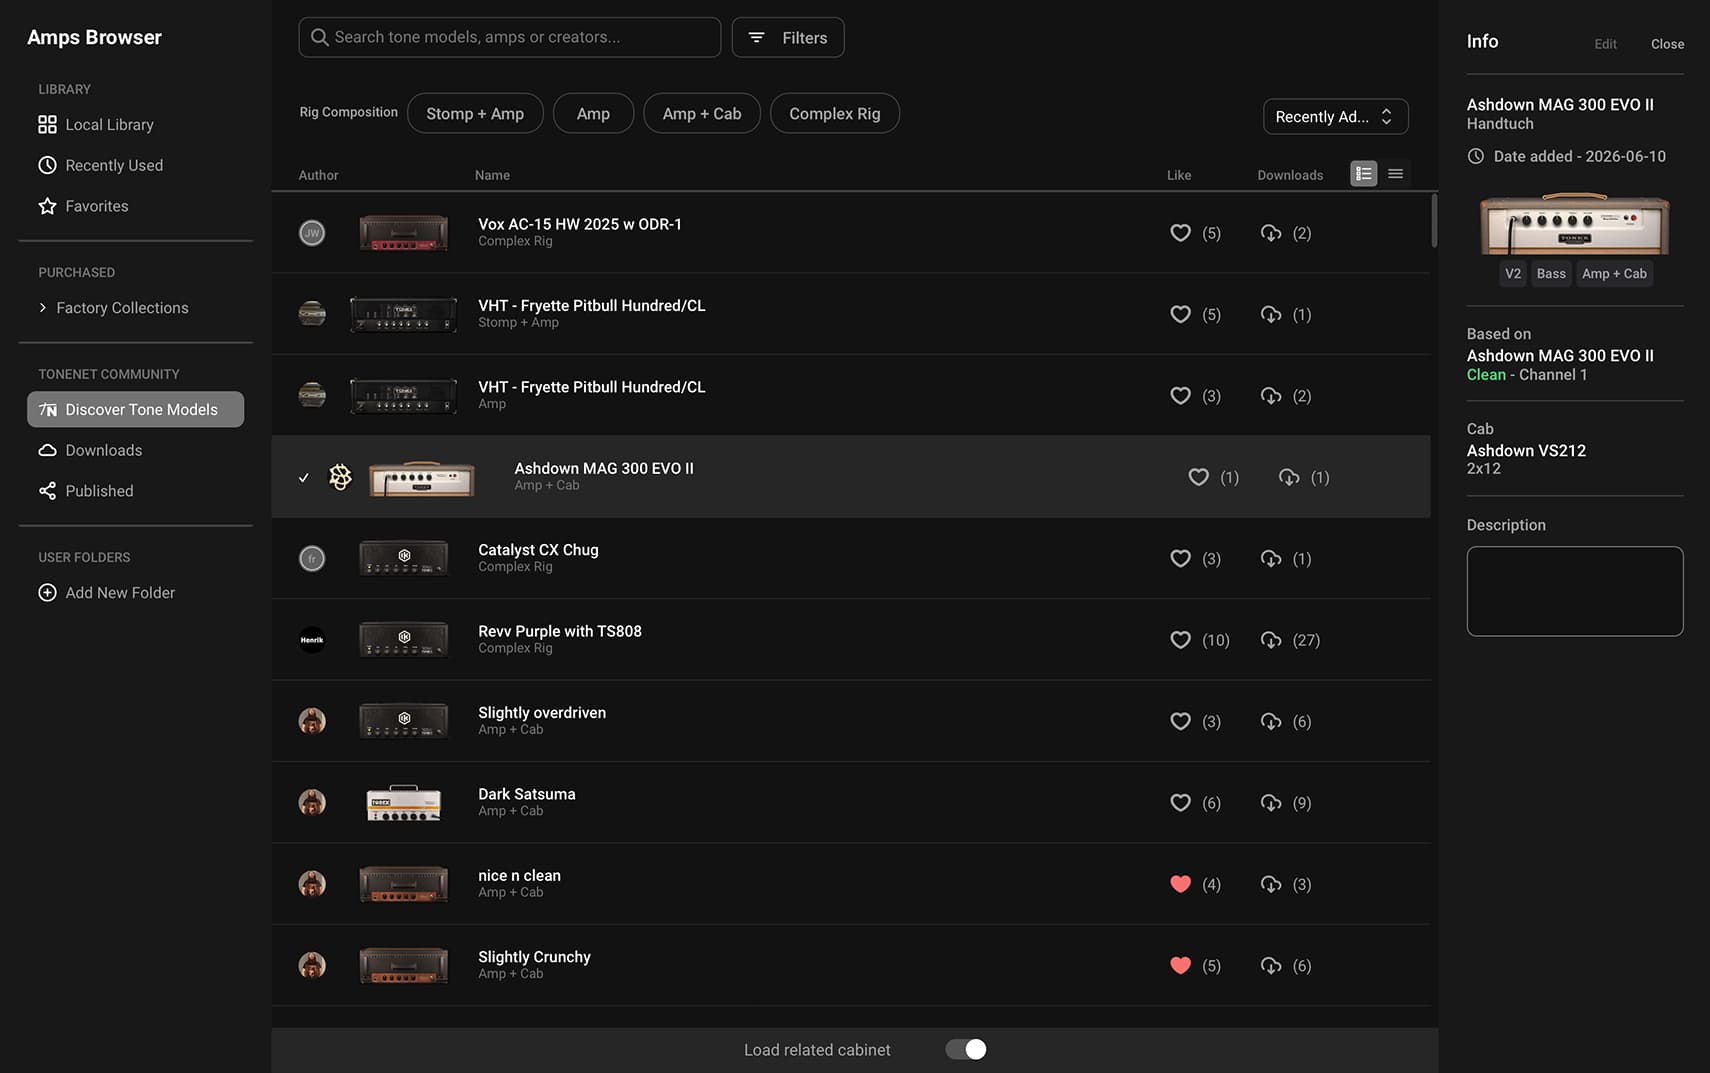Like the Catalyst CX Chug rig
This screenshot has width=1710, height=1073.
(x=1180, y=558)
